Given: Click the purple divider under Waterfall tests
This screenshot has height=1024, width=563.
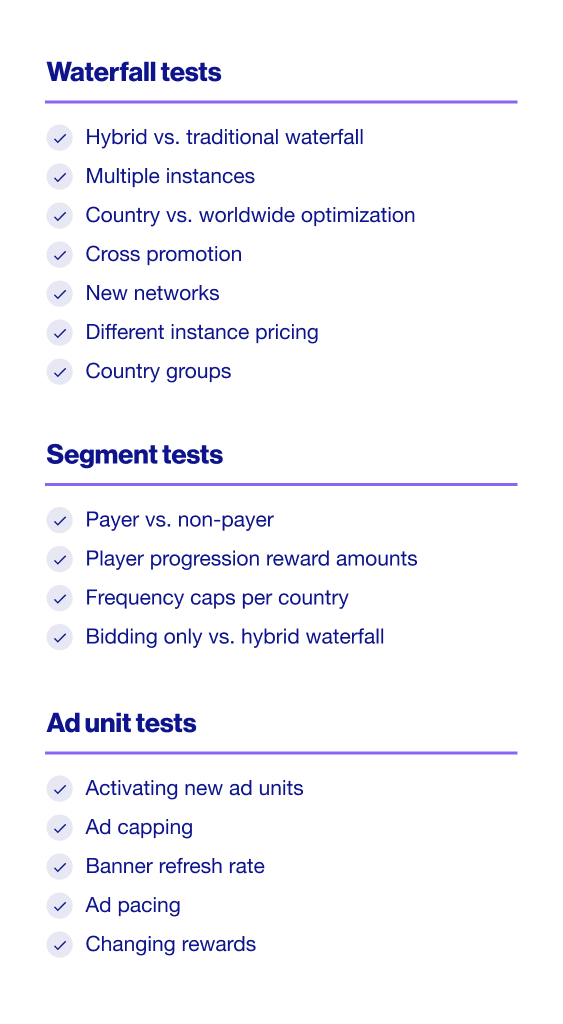Looking at the screenshot, I should point(282,102).
